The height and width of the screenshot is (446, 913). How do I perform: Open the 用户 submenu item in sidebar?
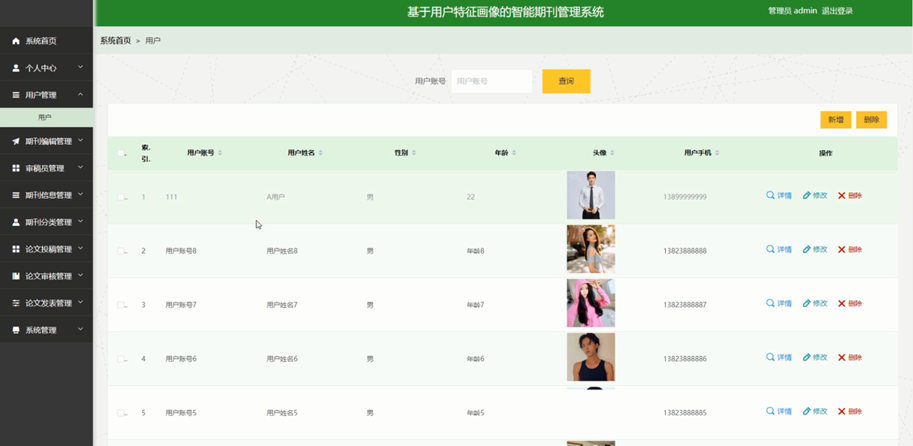[x=45, y=118]
